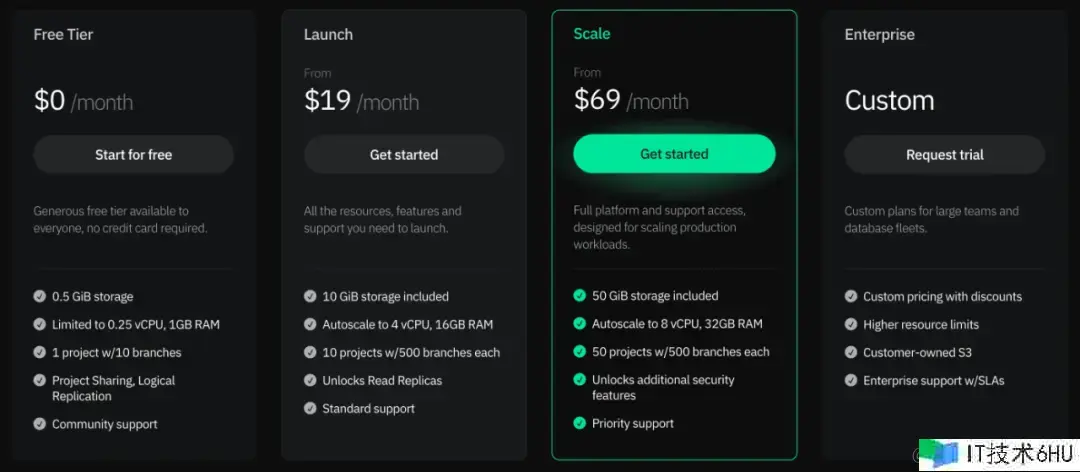Click the $69 /month price text

[631, 100]
